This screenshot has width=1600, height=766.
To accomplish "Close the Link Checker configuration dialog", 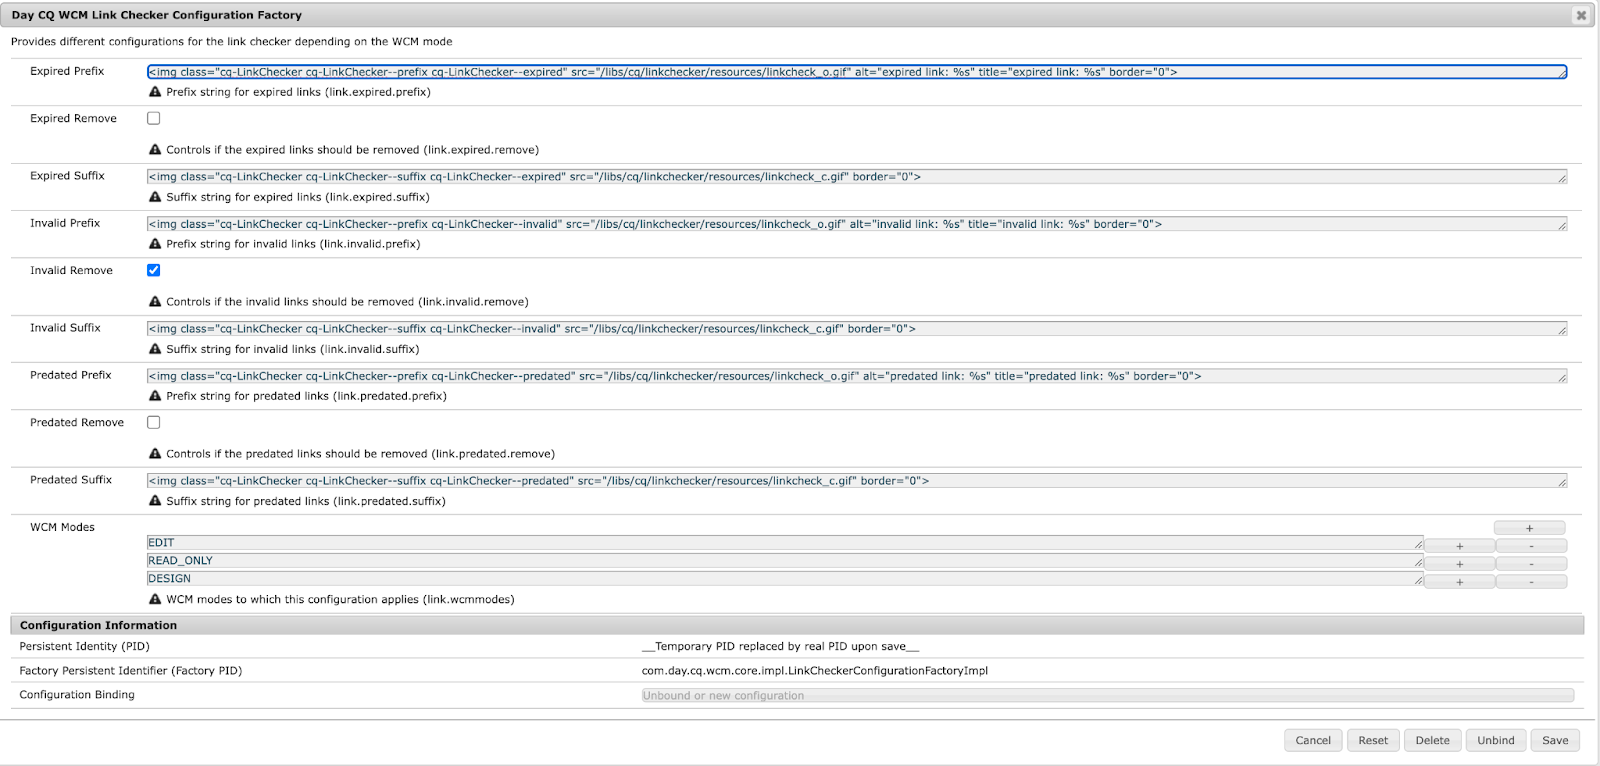I will tap(1580, 15).
